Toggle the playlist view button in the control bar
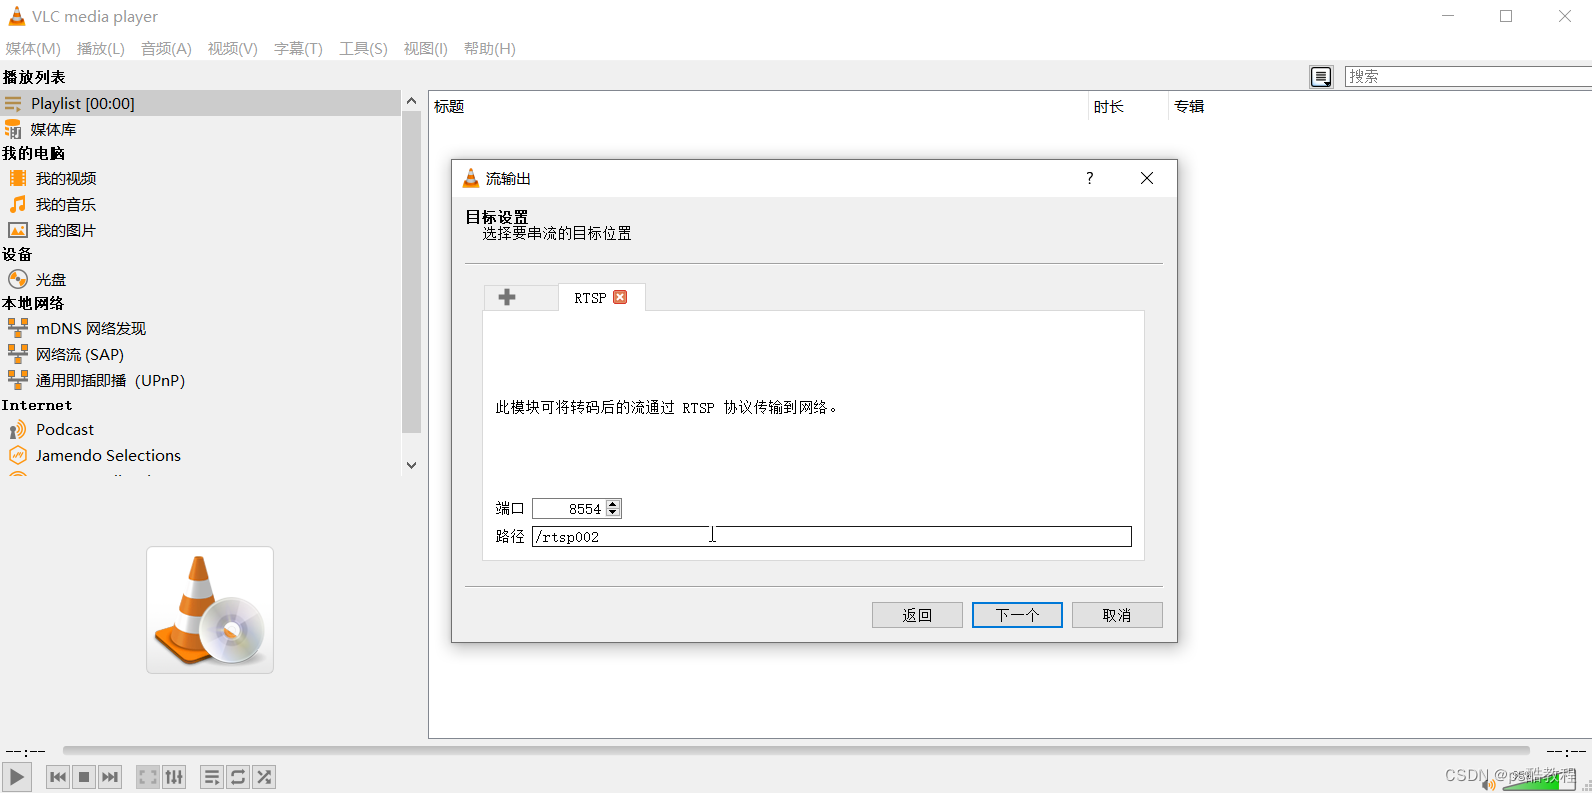 pyautogui.click(x=212, y=777)
